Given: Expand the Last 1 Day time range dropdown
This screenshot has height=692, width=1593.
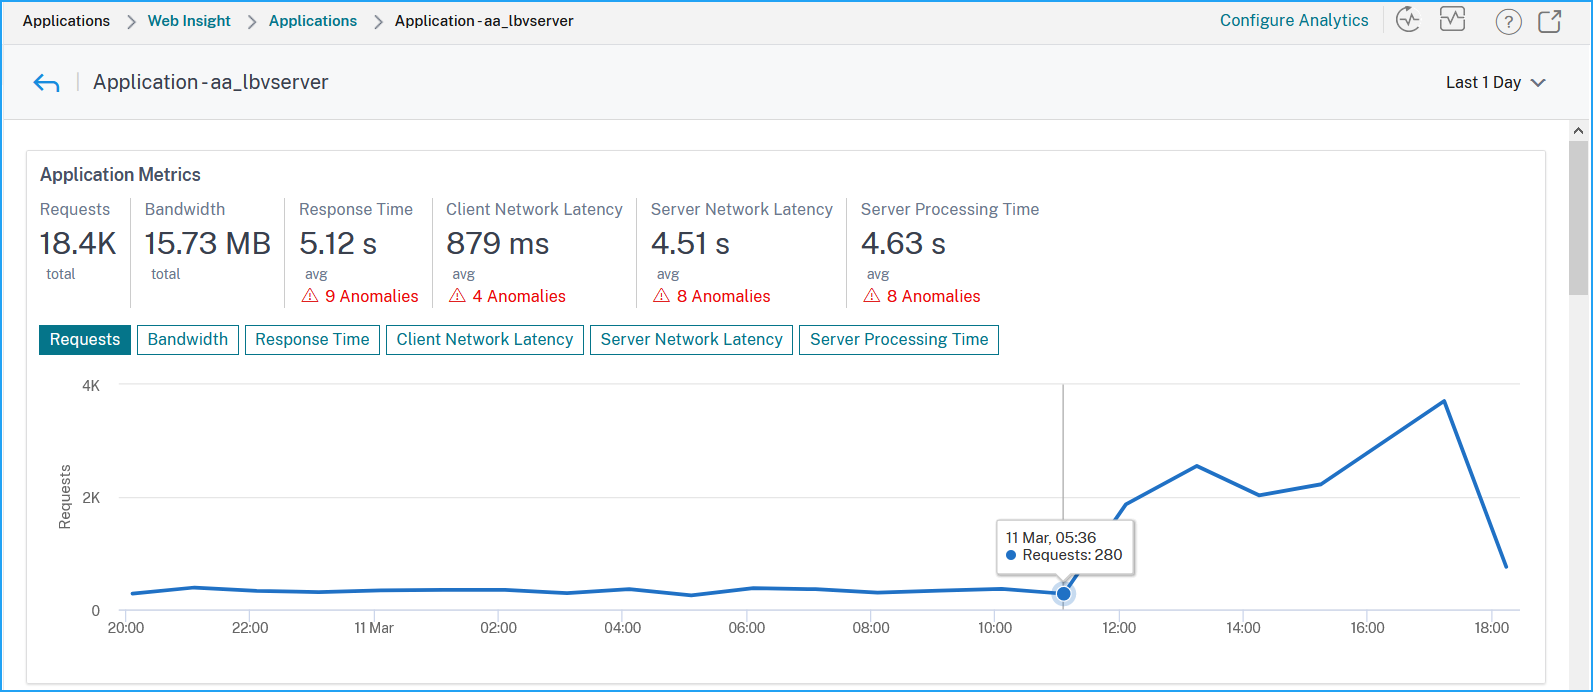Looking at the screenshot, I should coord(1496,83).
